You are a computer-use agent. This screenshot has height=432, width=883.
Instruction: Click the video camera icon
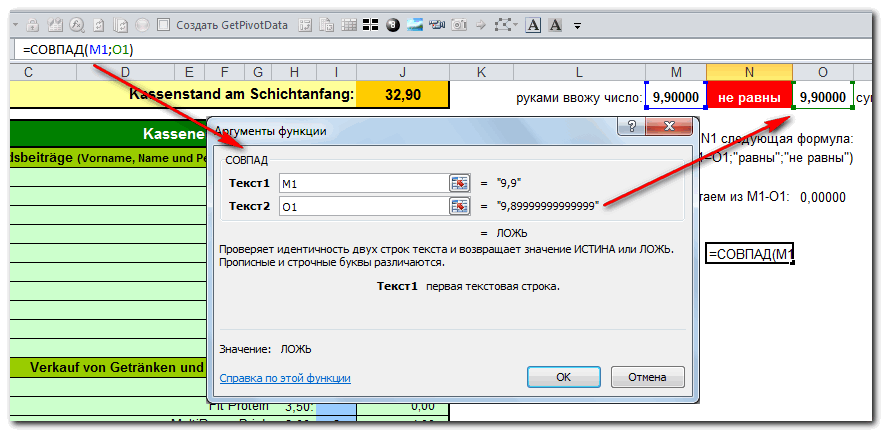pyautogui.click(x=437, y=25)
